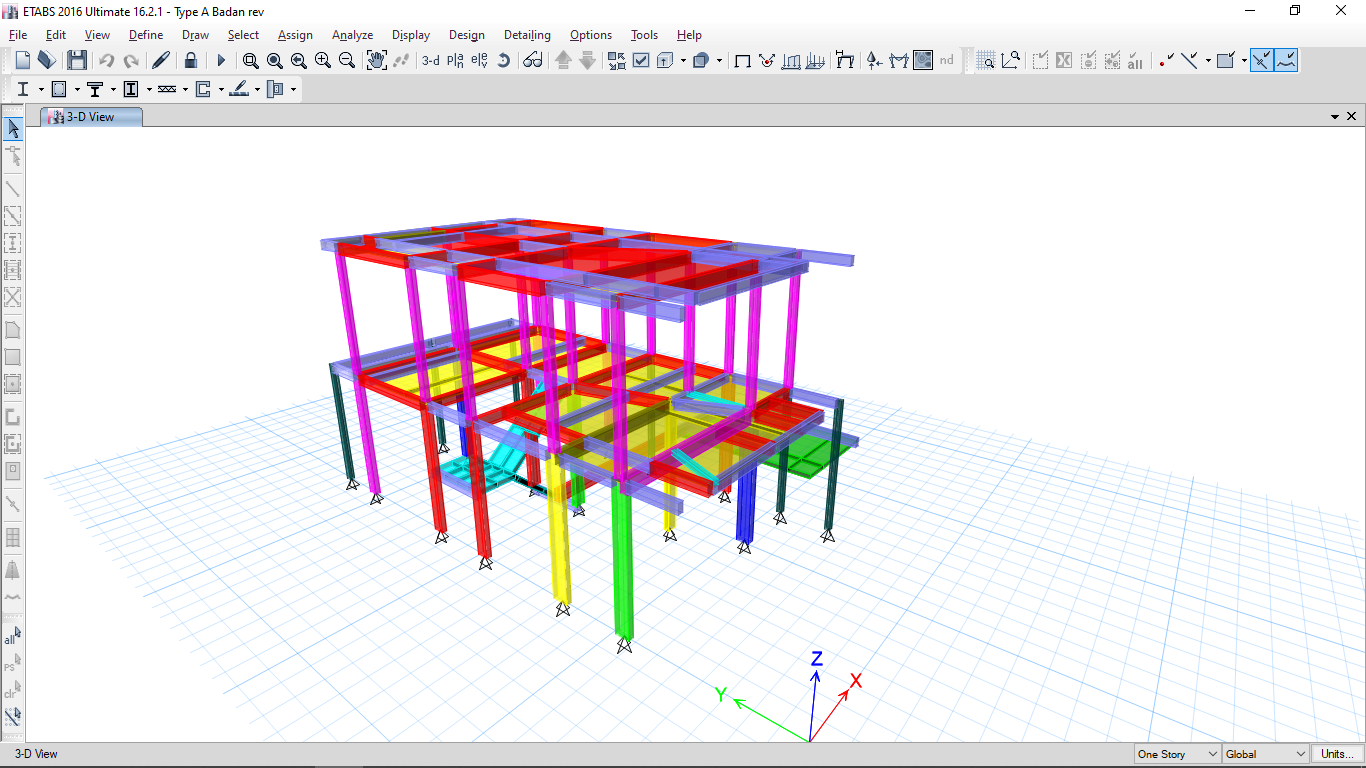Click the Run Analysis play arrow
This screenshot has height=768, width=1366.
point(221,60)
